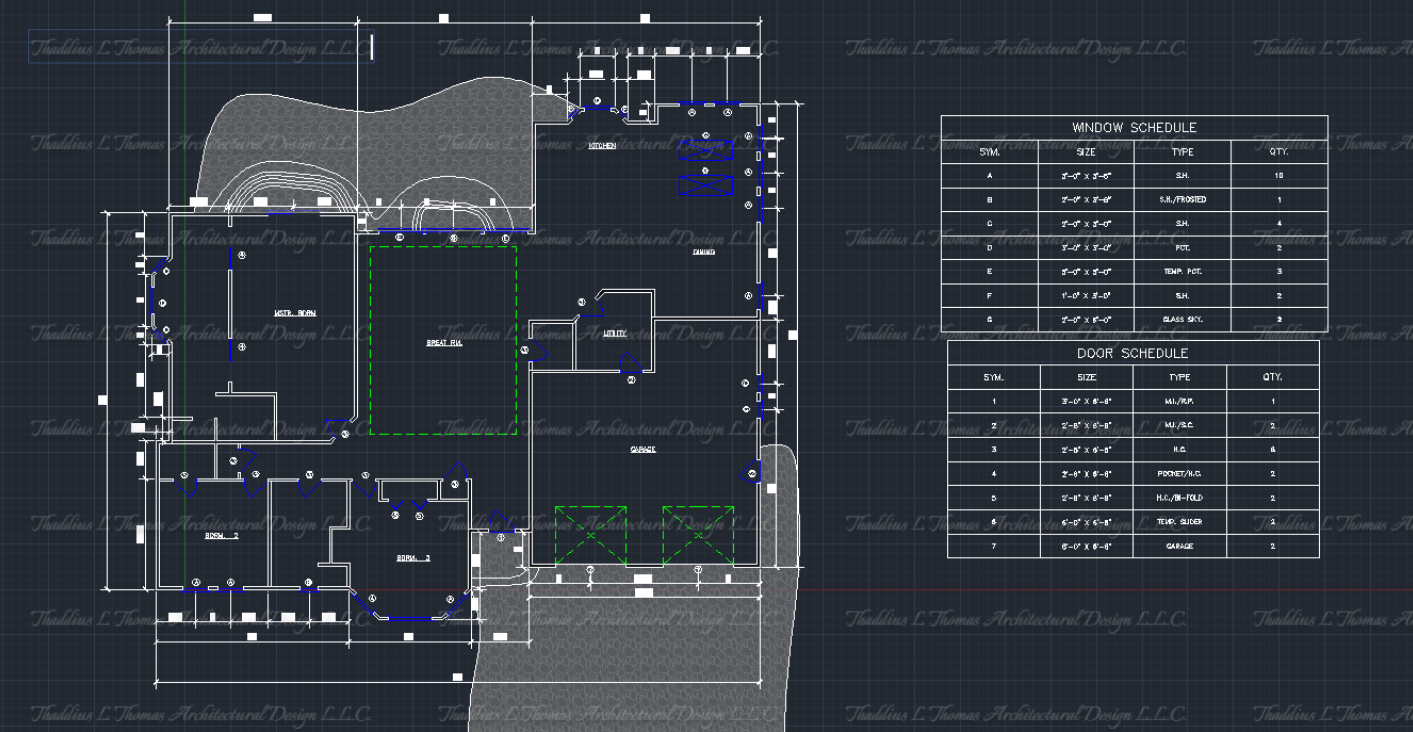The height and width of the screenshot is (732, 1413).
Task: Pick the BDRM. 3 room label
Action: click(x=413, y=558)
